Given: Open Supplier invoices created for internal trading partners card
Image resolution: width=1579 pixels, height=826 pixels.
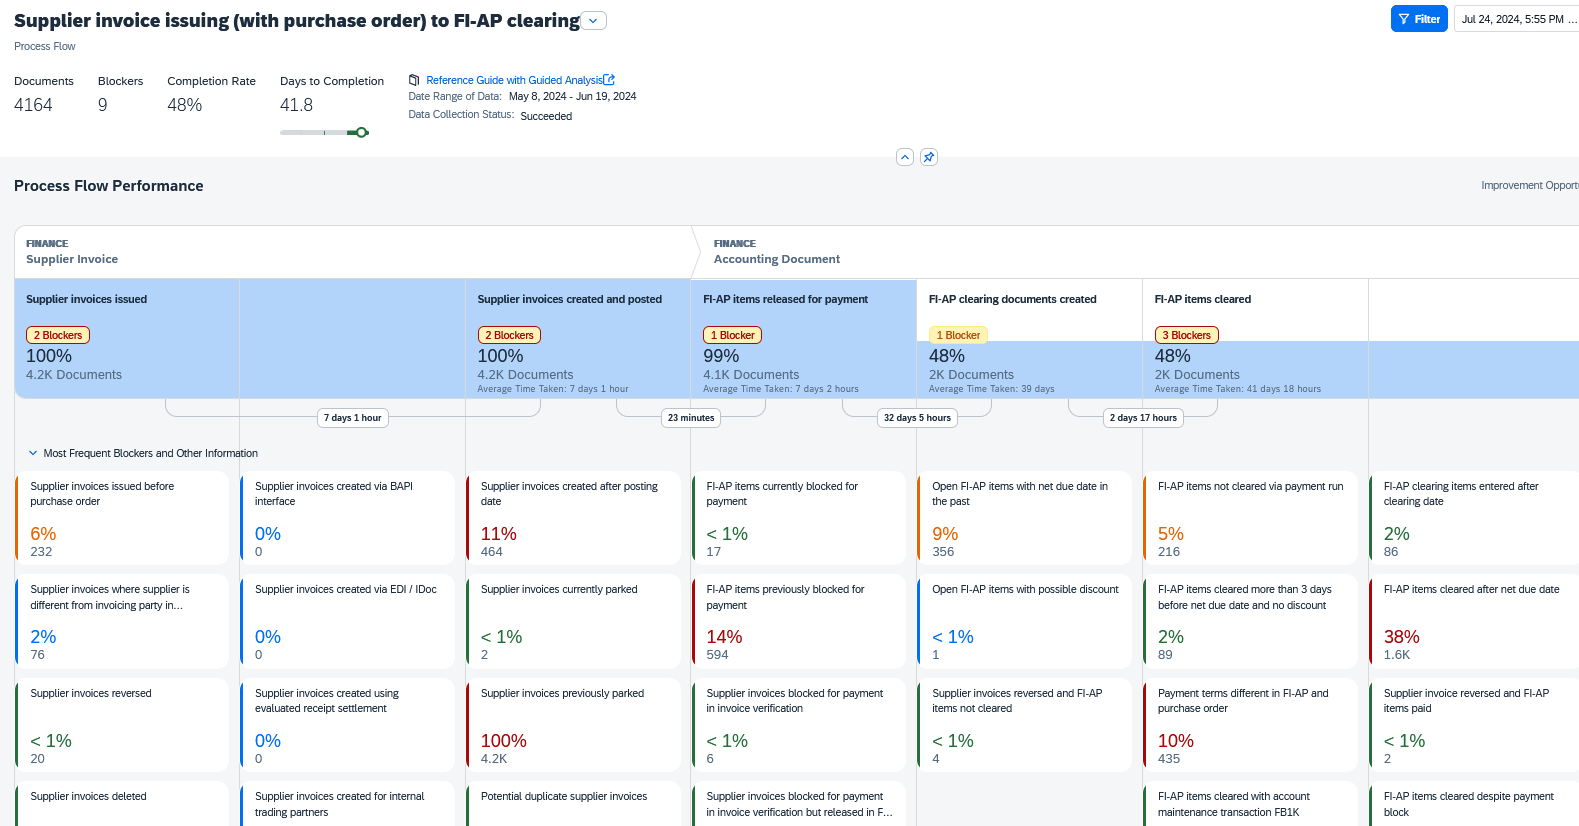Looking at the screenshot, I should click(x=347, y=804).
